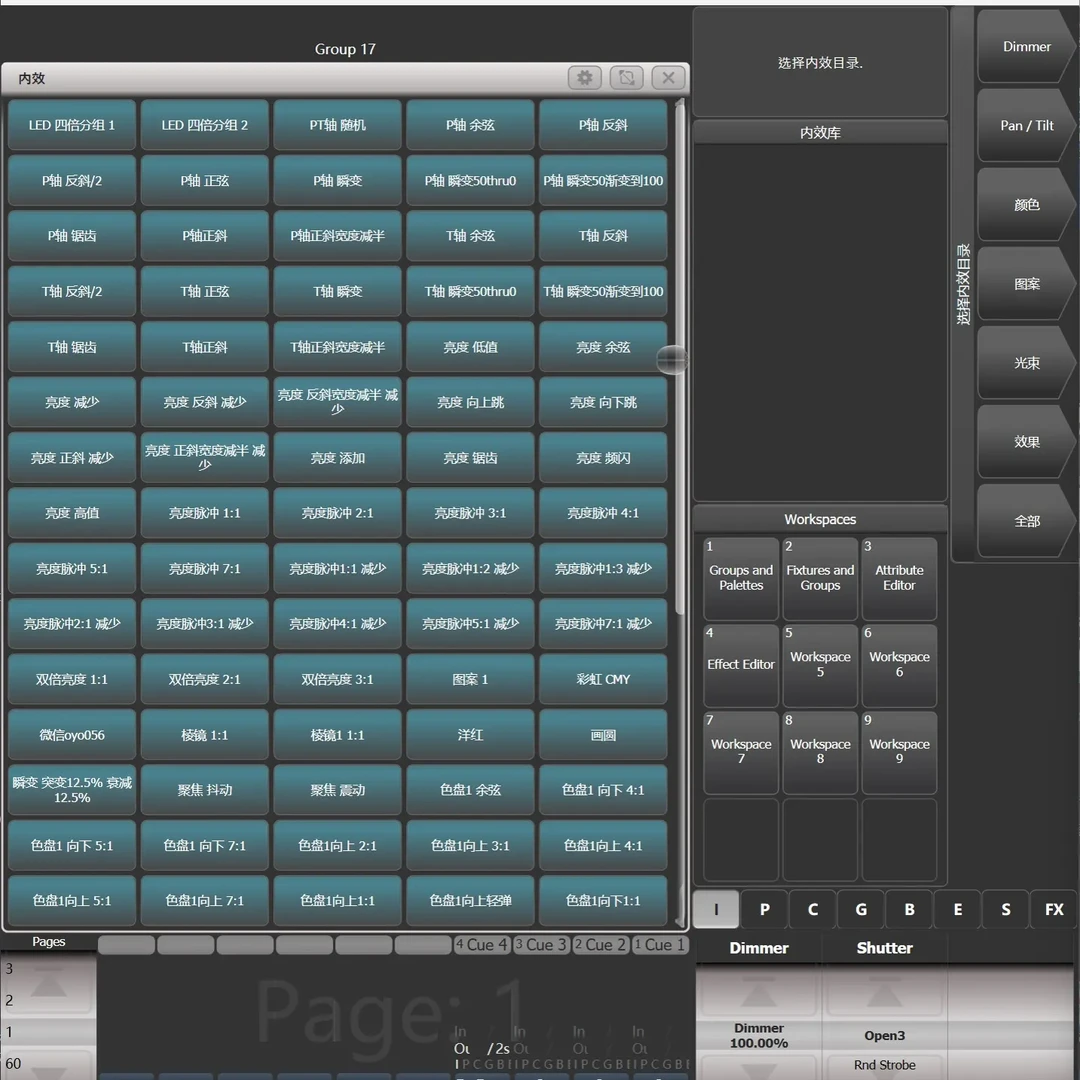Apply the 彩虹 CMY effect

click(x=603, y=680)
